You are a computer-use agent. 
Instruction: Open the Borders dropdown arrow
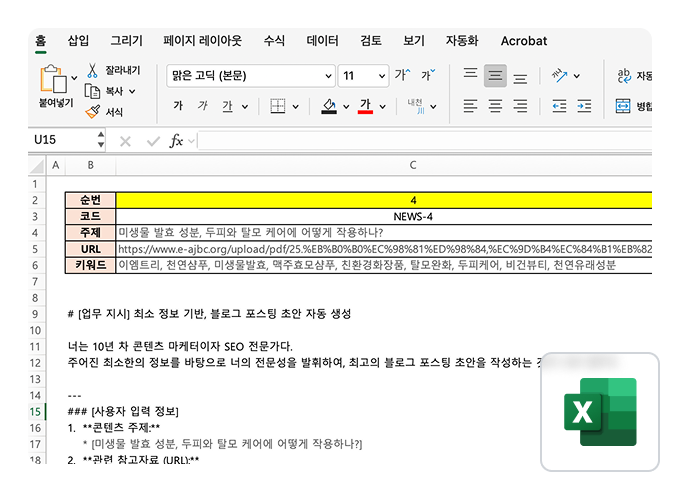pos(295,107)
